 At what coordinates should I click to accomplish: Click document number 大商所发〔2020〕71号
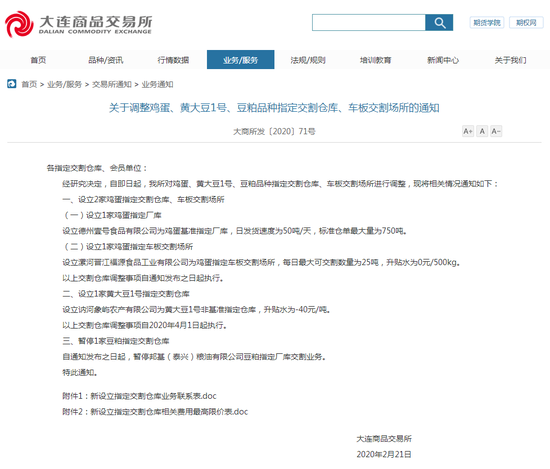[274, 131]
